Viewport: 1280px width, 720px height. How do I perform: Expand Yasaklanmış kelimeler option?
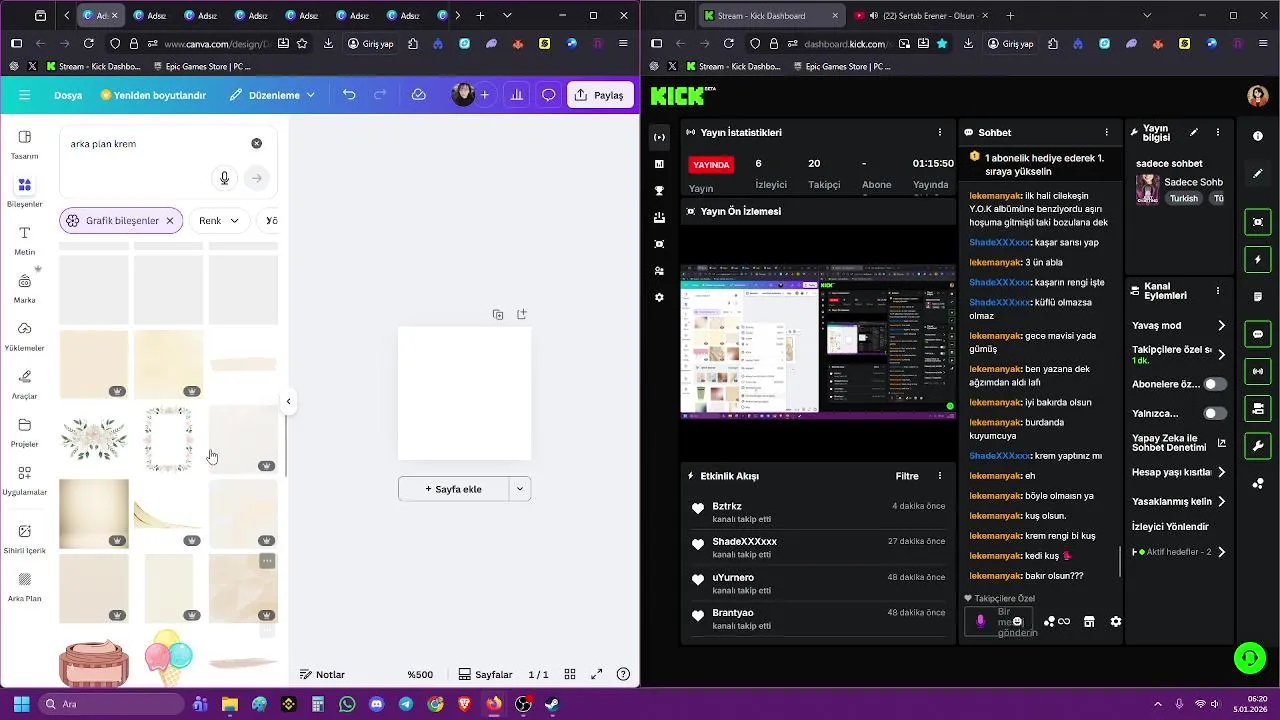[x=1221, y=501]
